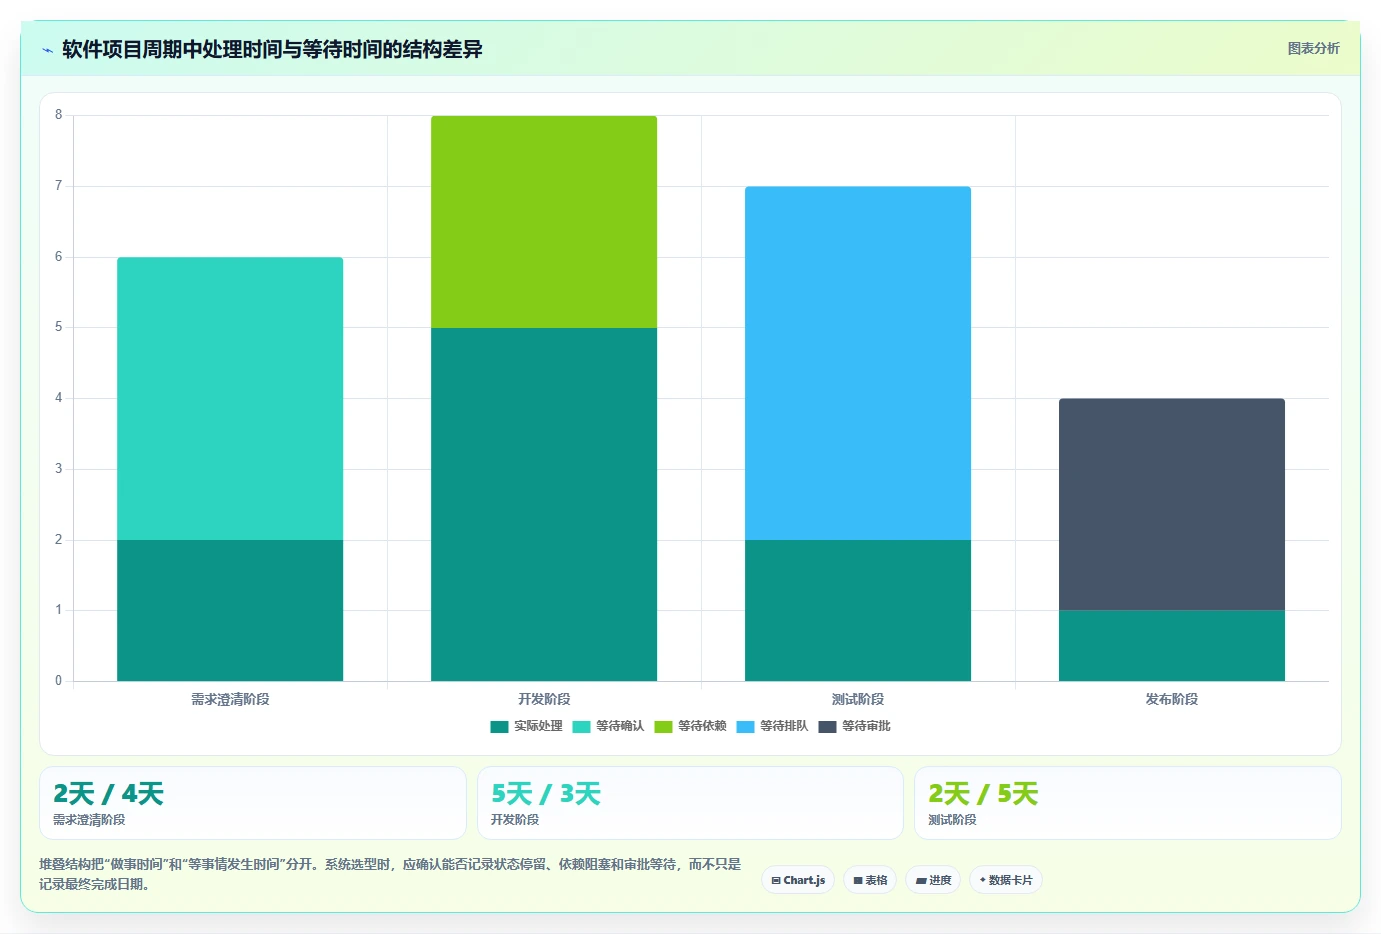
Task: Open the 2天 / 5天 测试阶段 stat card
Action: (x=1128, y=803)
